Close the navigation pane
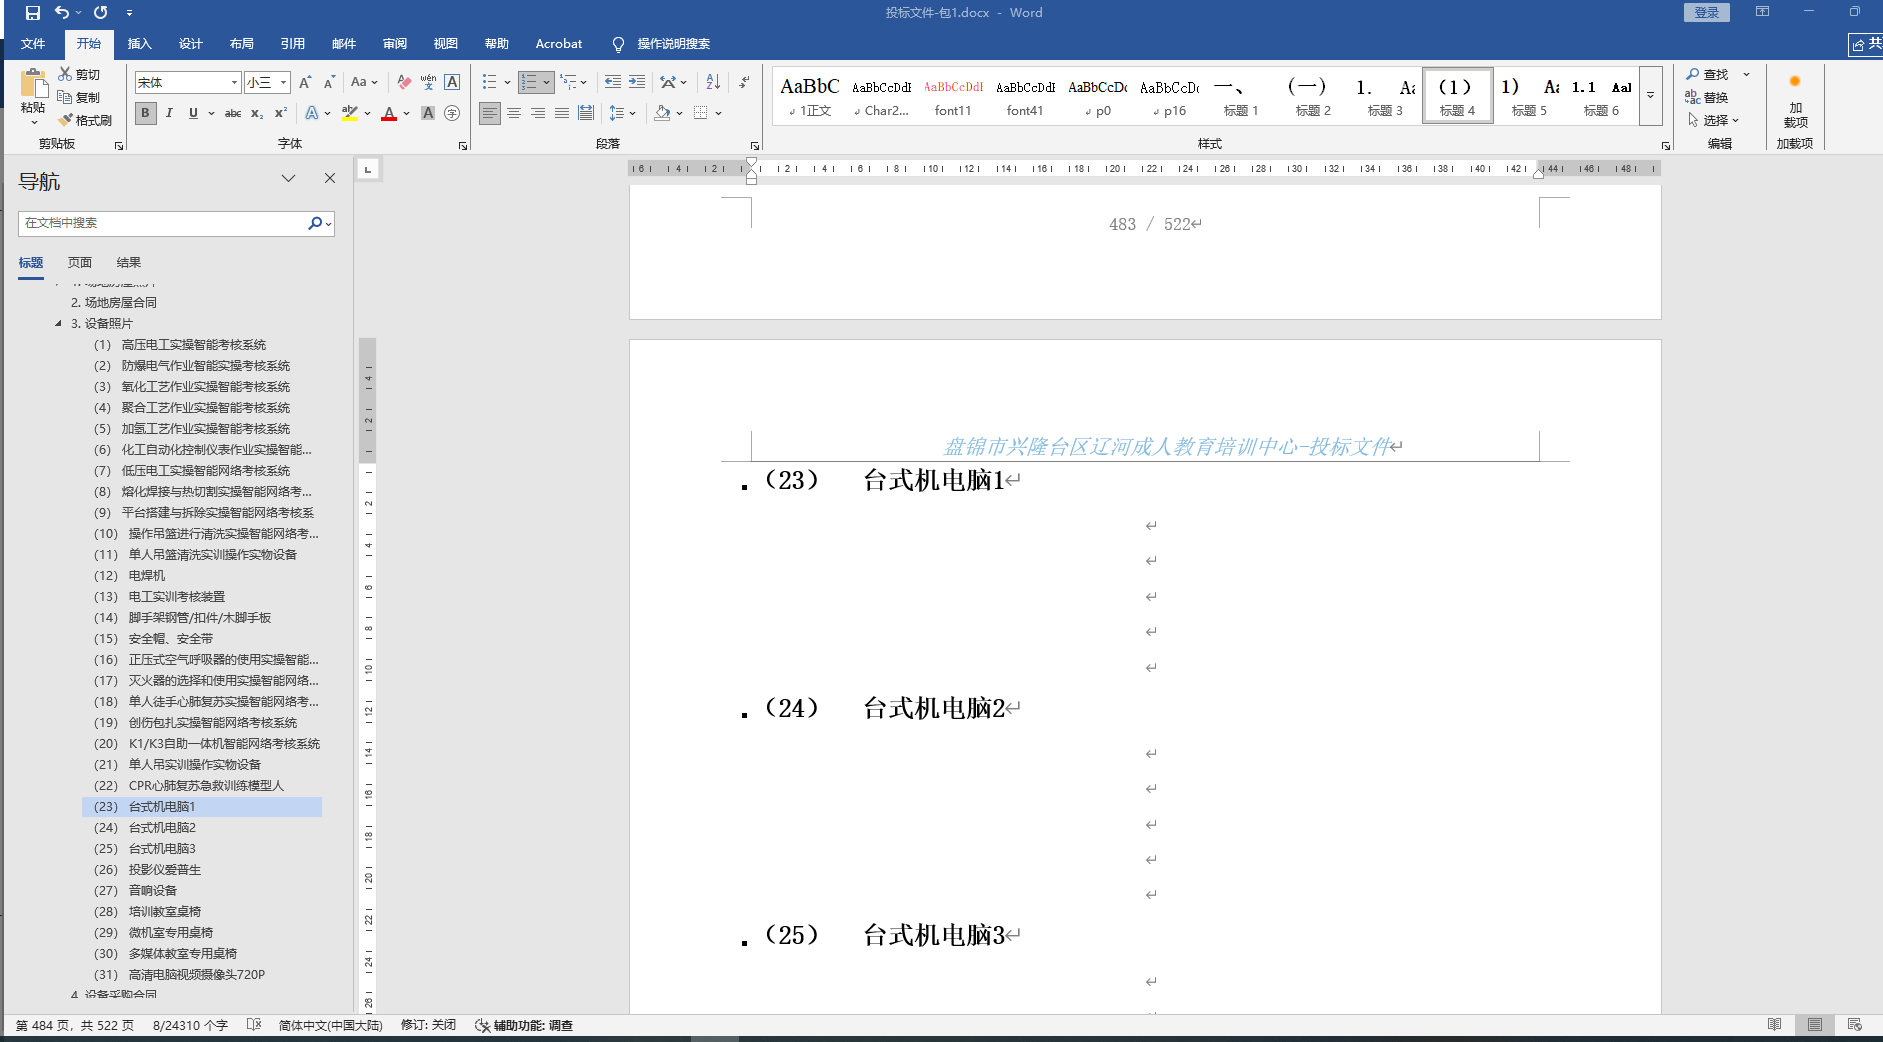 330,178
